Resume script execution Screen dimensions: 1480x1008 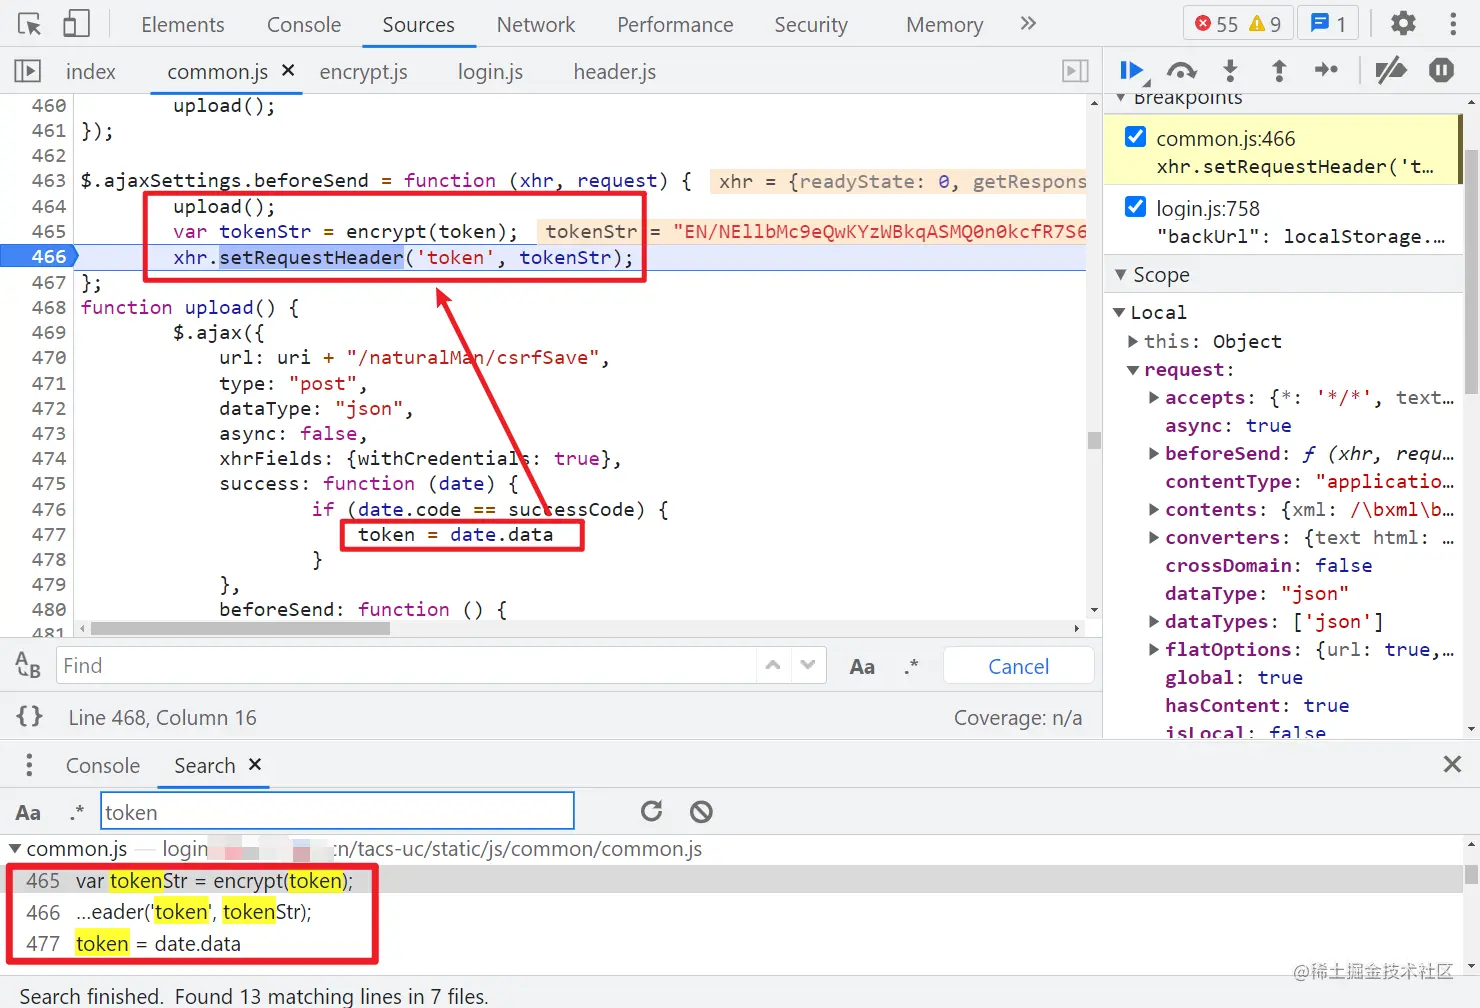pos(1134,70)
